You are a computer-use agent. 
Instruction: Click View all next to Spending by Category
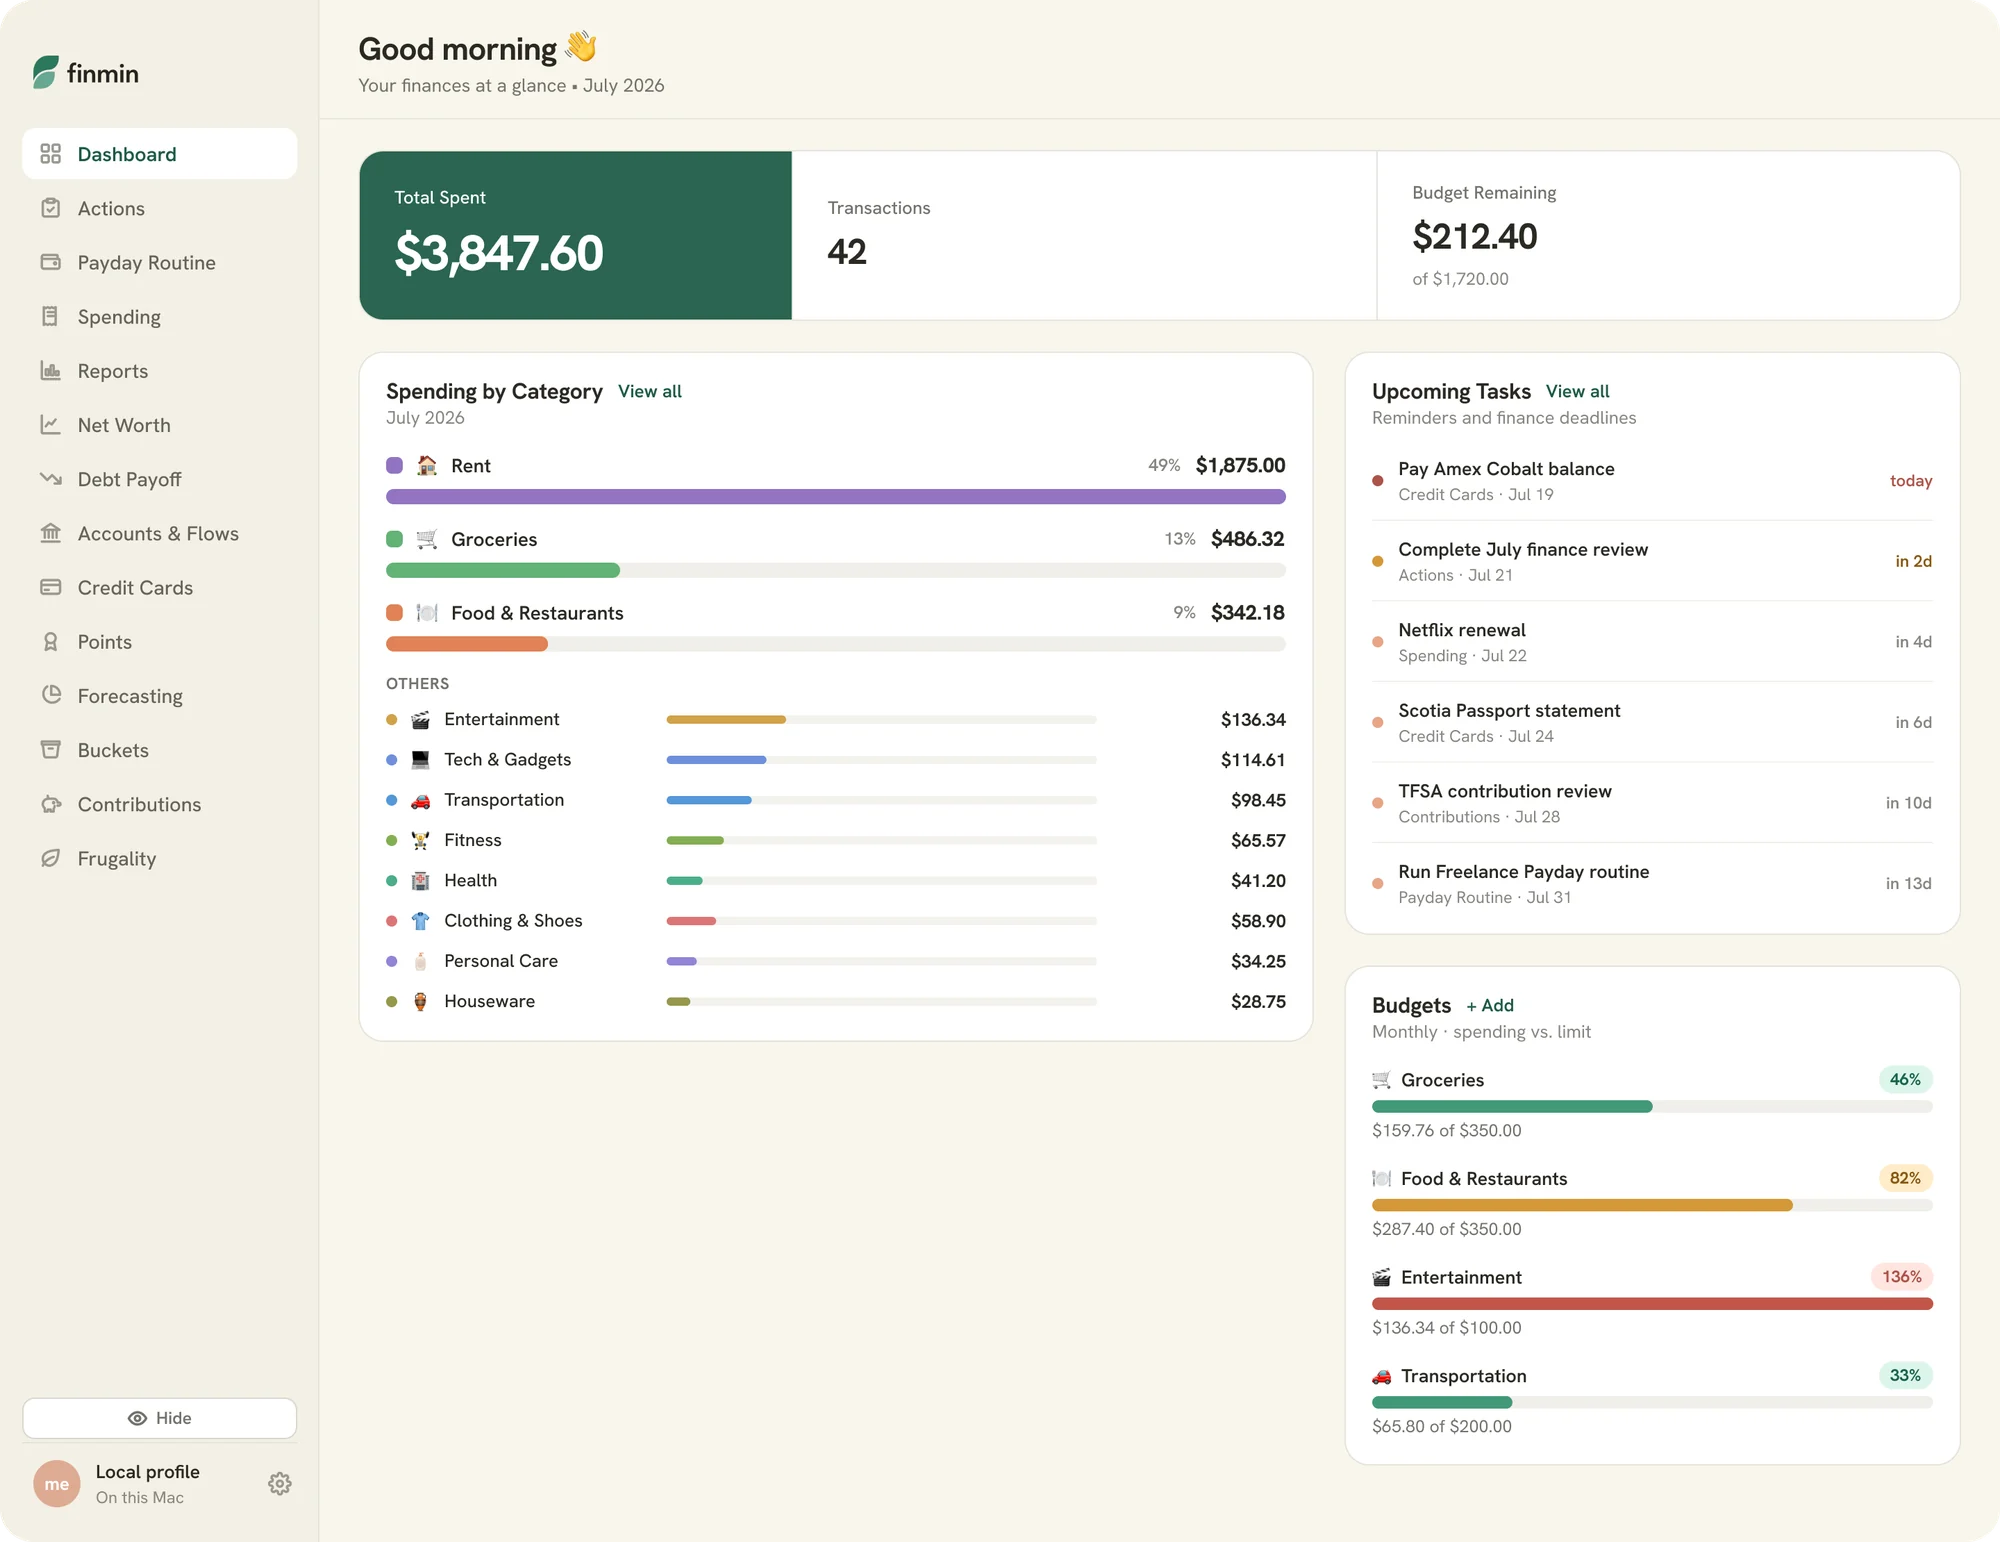[650, 391]
